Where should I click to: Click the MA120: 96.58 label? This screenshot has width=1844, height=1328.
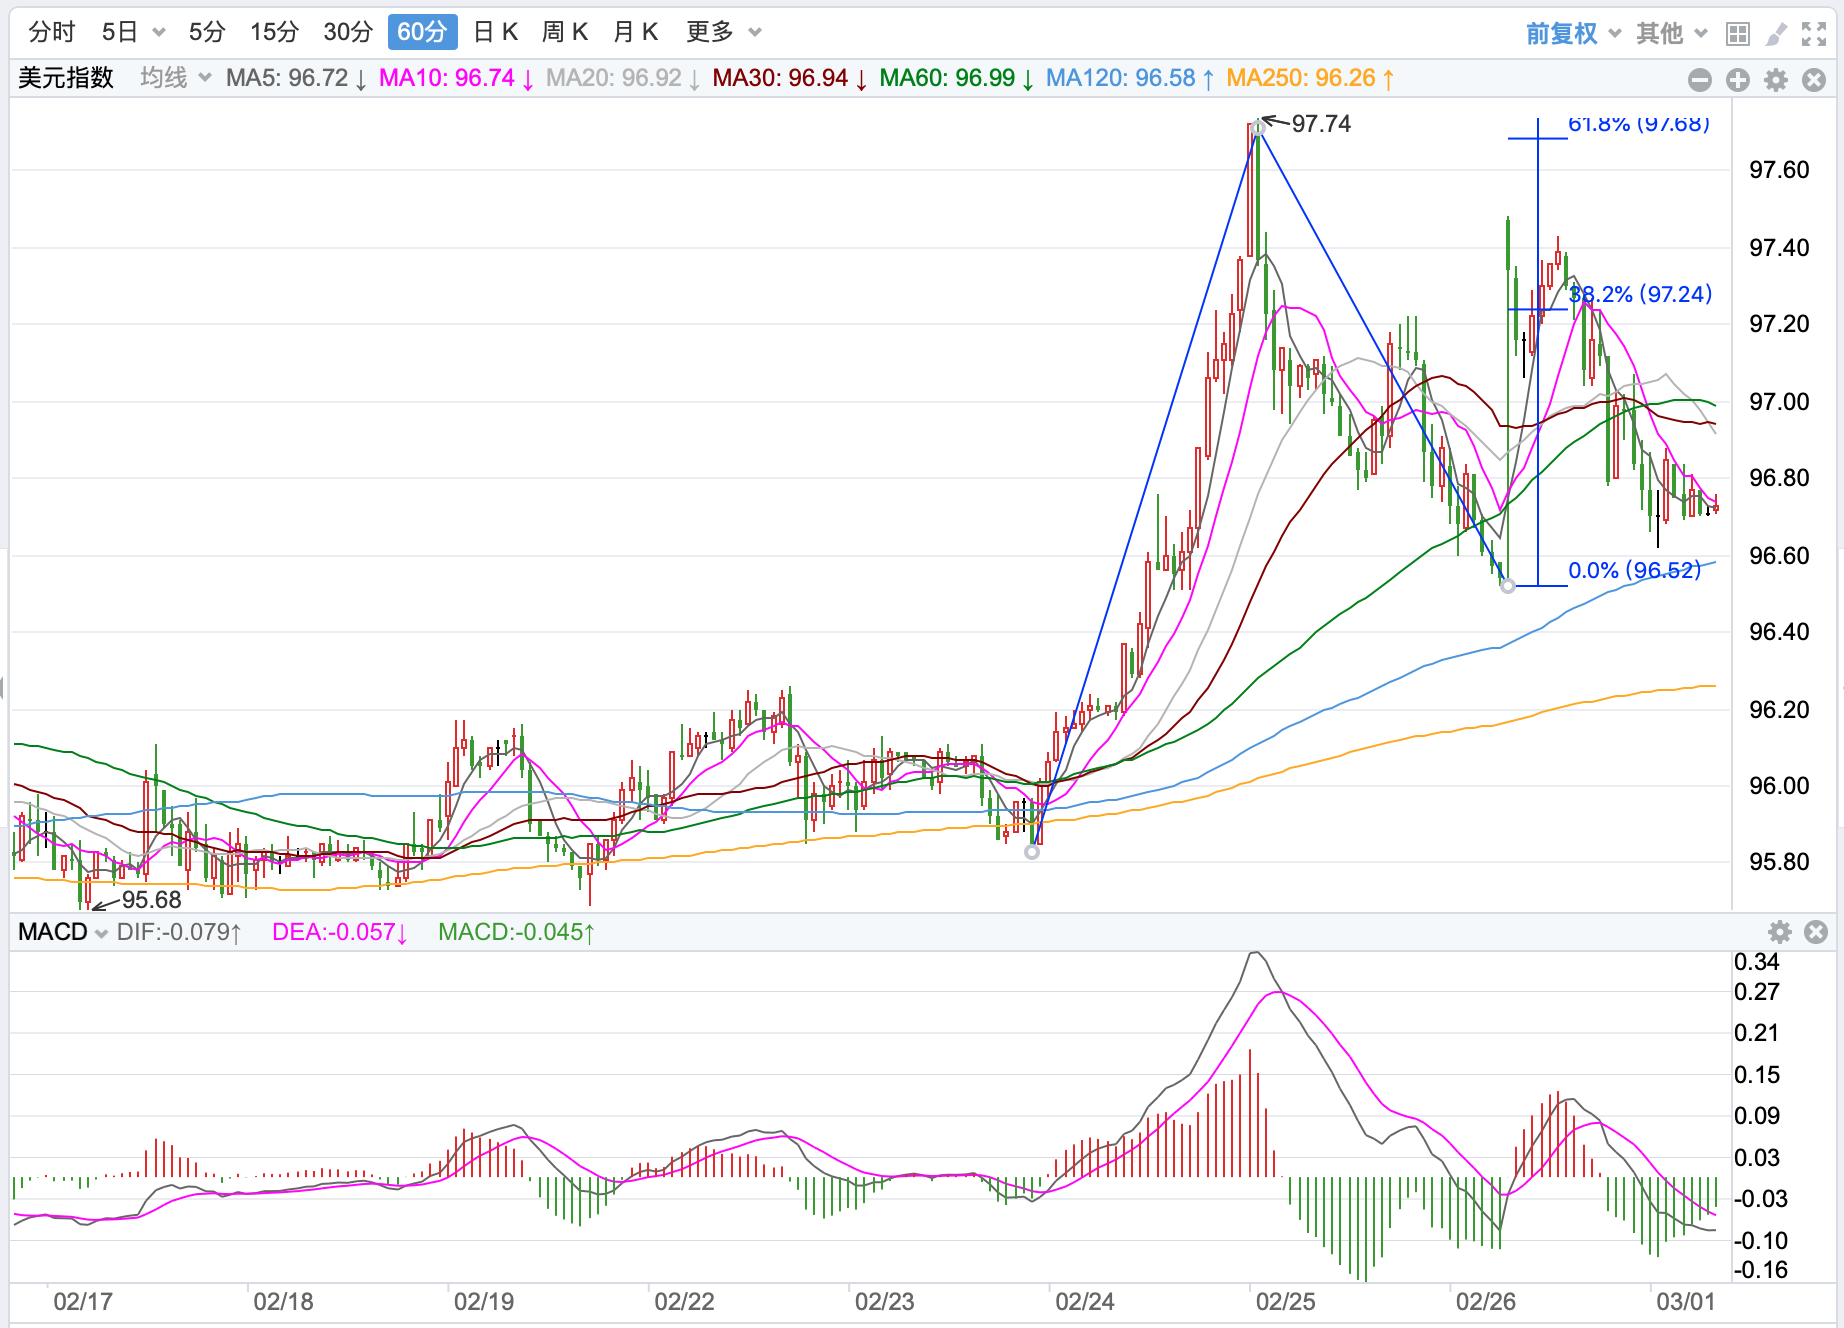1130,78
